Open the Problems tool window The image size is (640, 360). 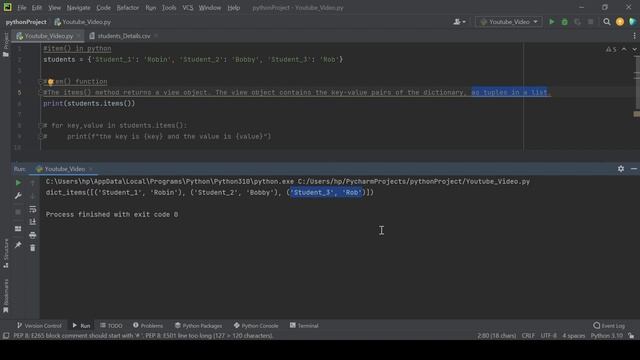148,326
